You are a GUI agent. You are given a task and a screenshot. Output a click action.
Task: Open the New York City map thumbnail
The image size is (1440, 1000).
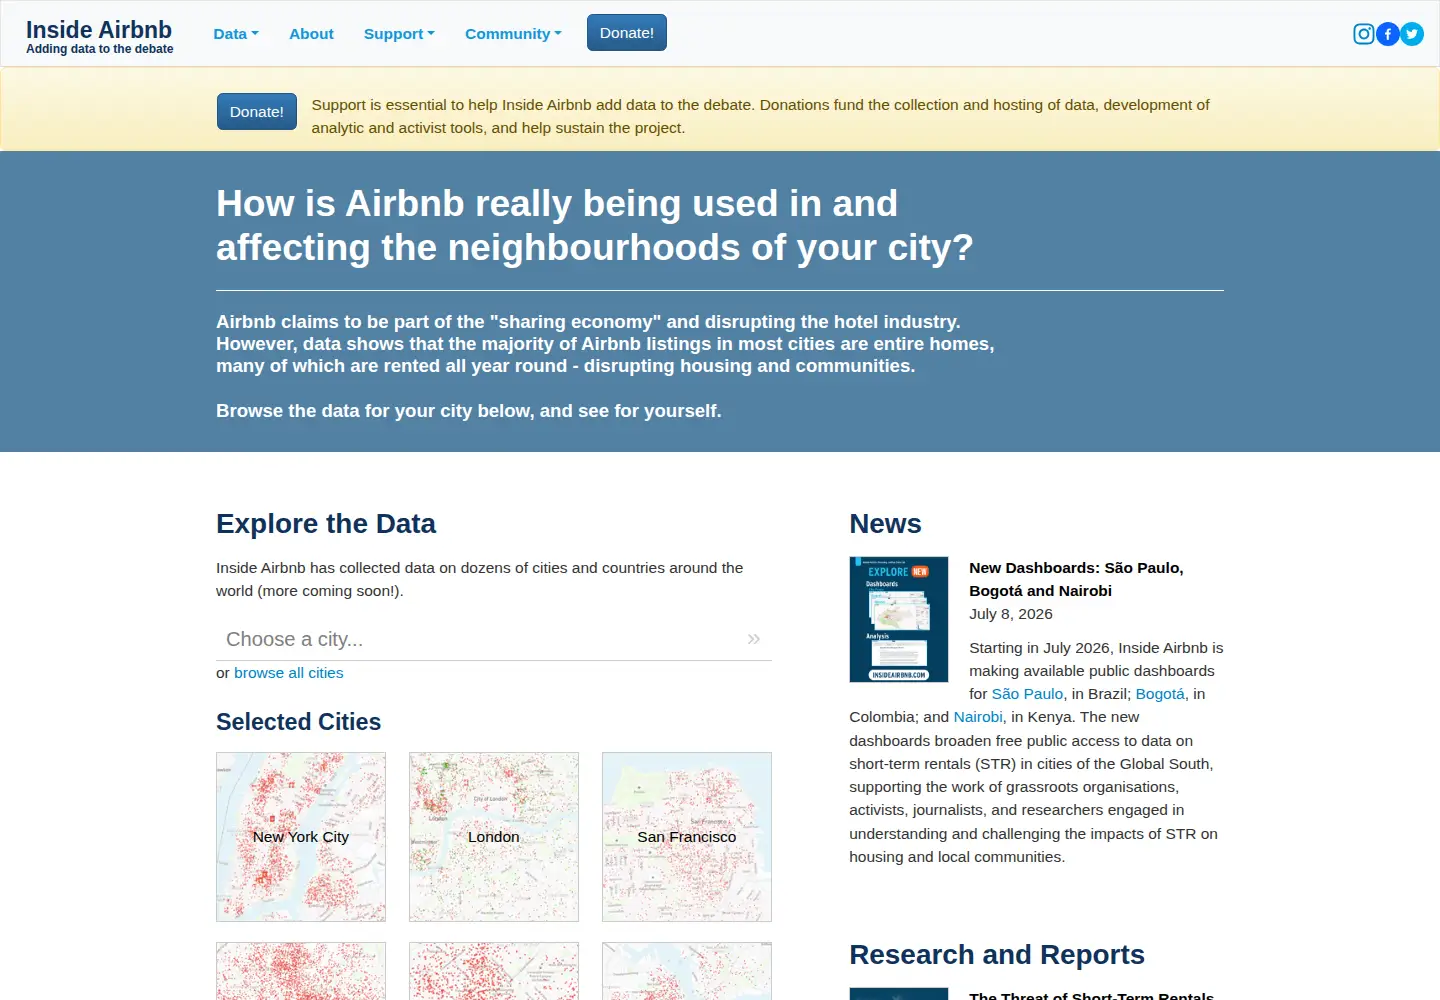(301, 837)
